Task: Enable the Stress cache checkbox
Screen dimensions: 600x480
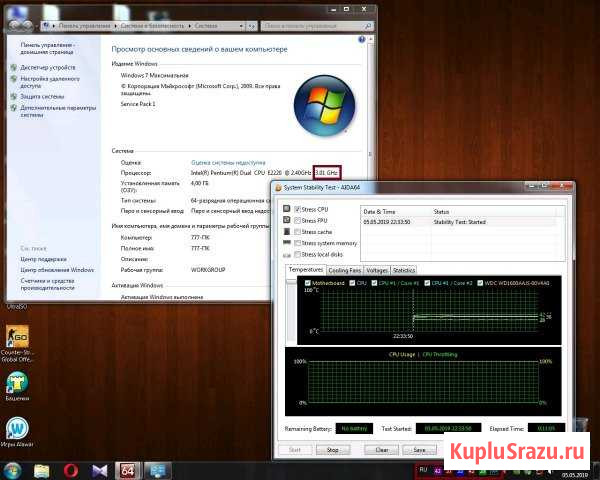Action: coord(297,232)
